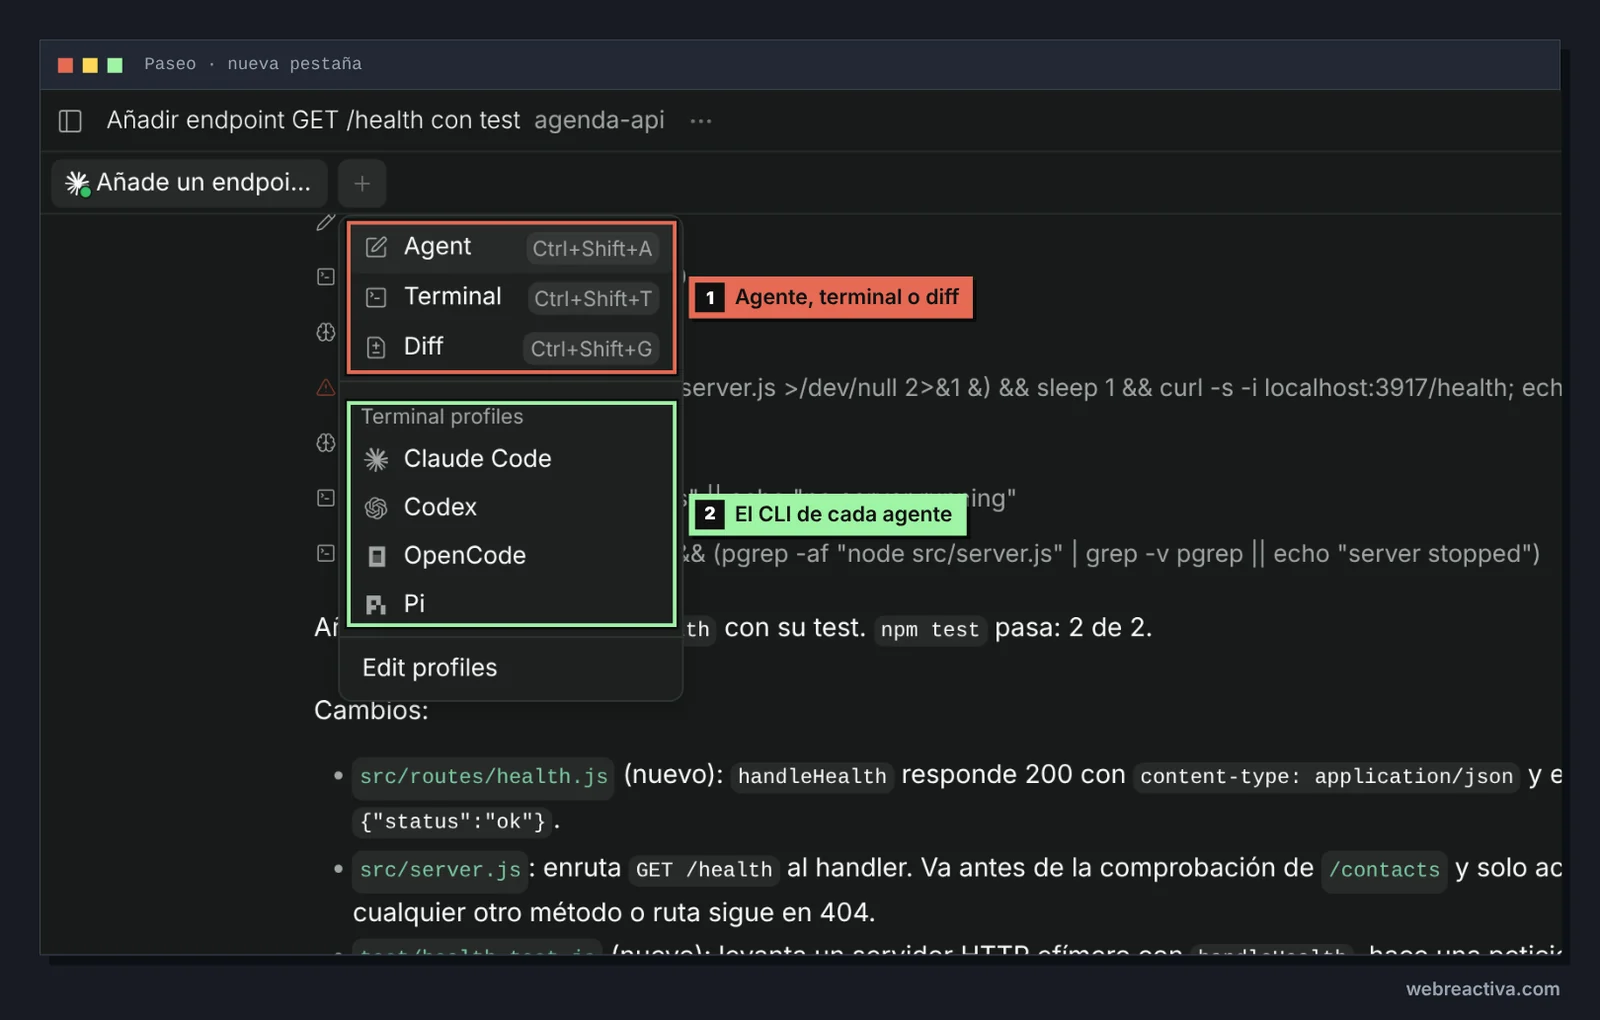This screenshot has width=1600, height=1020.
Task: Click the "src/server.js" file reference
Action: point(440,869)
